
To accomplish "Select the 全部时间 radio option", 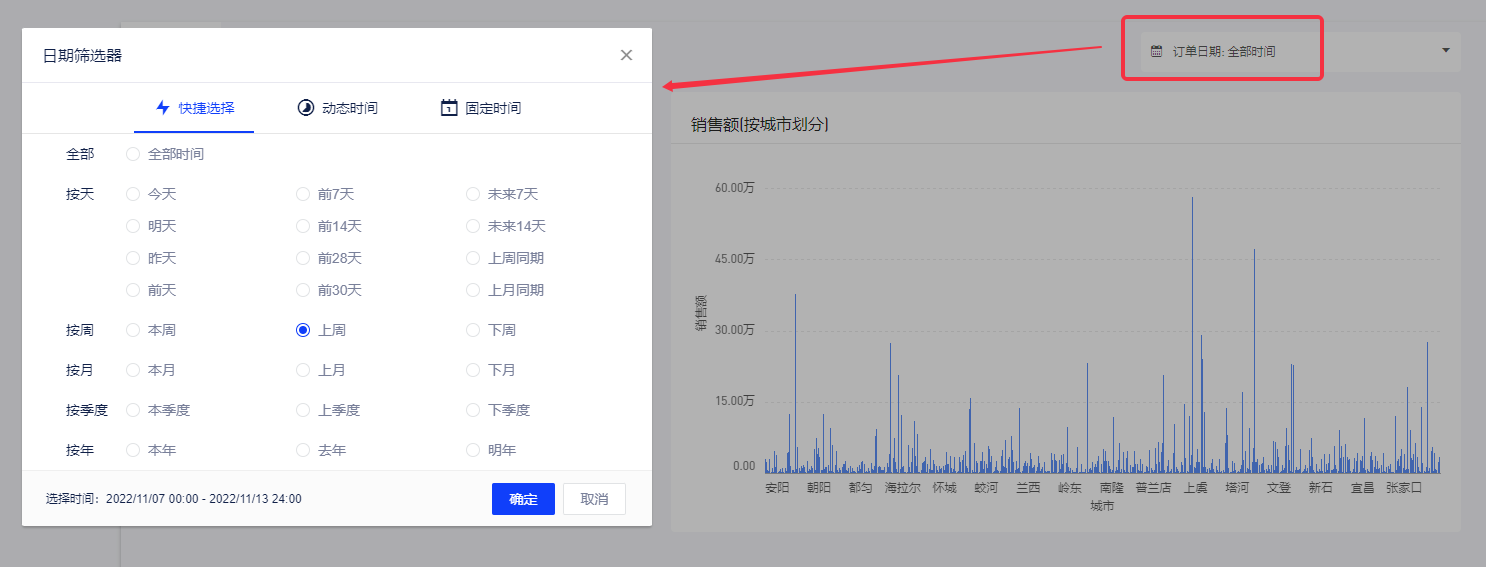I will click(133, 154).
